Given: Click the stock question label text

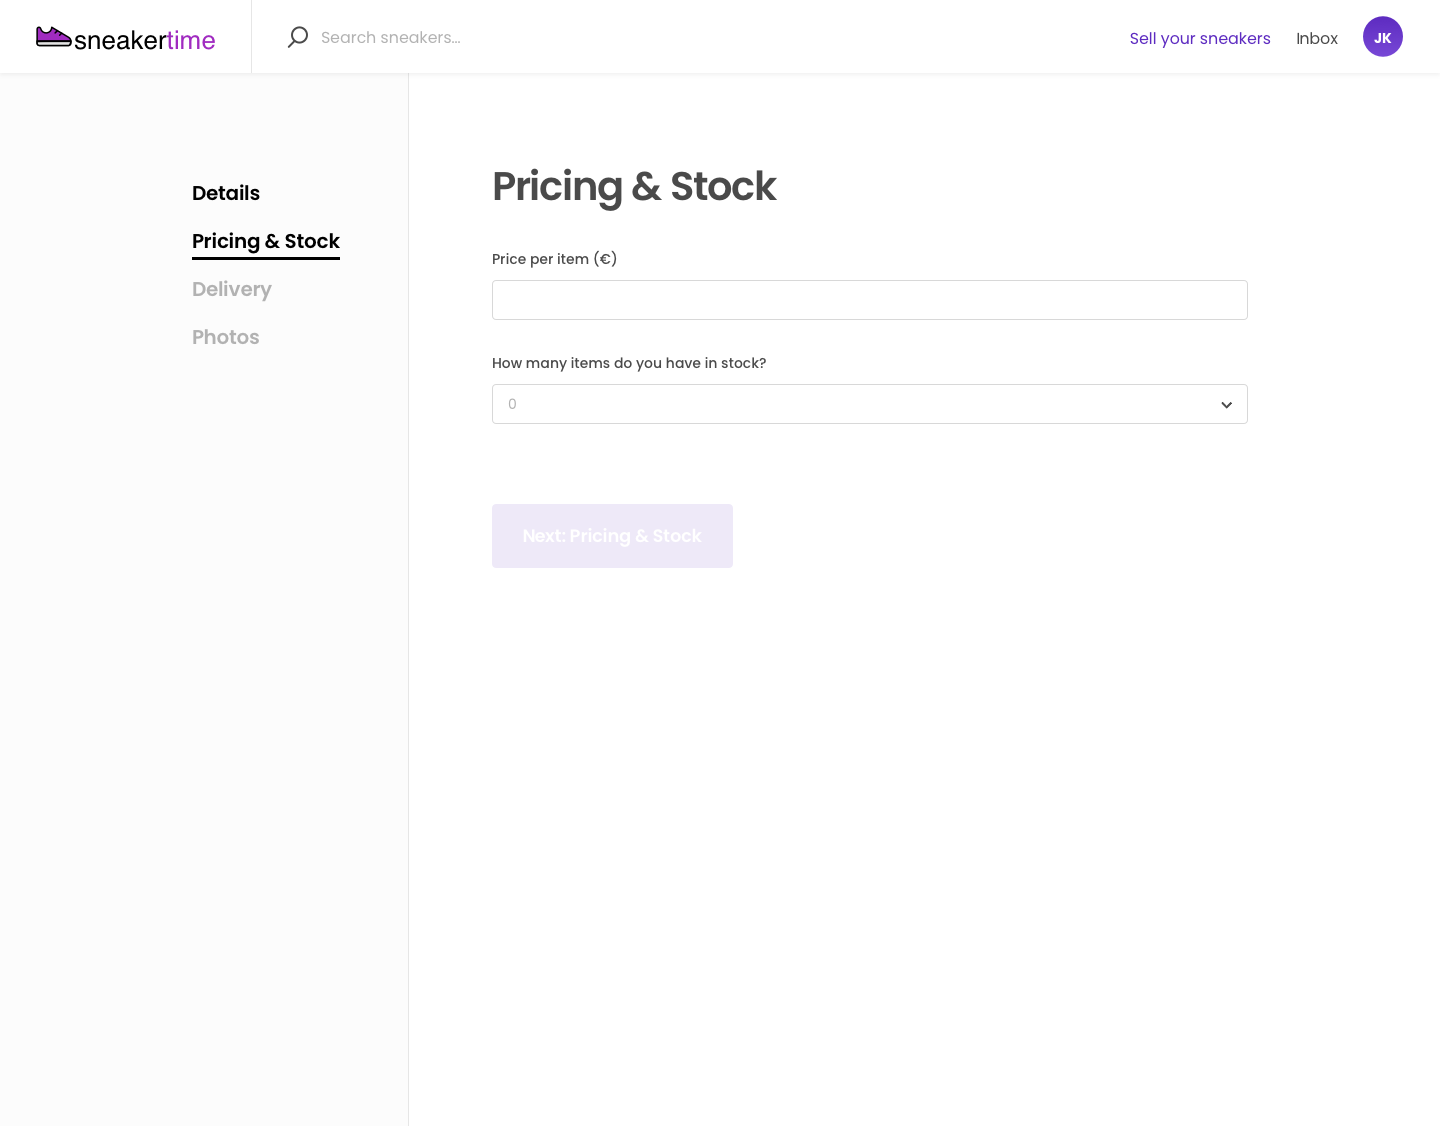Looking at the screenshot, I should 628,363.
